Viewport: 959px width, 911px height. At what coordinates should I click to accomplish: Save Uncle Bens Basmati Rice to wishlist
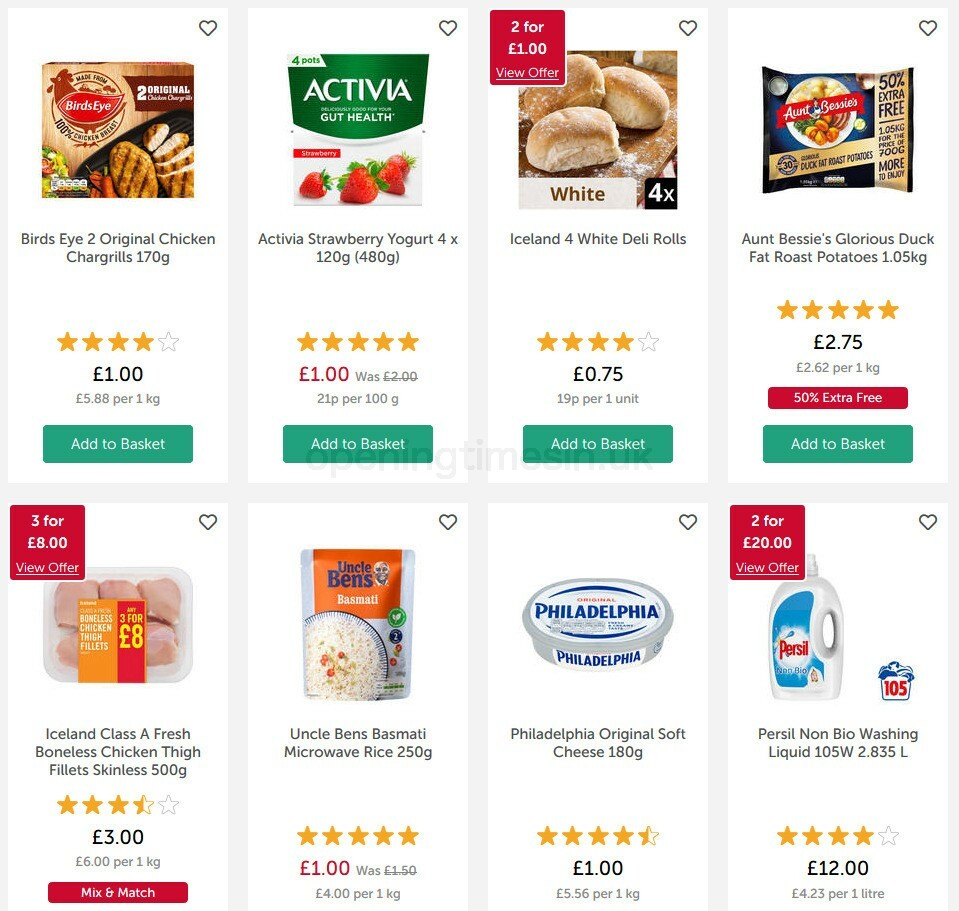[448, 522]
